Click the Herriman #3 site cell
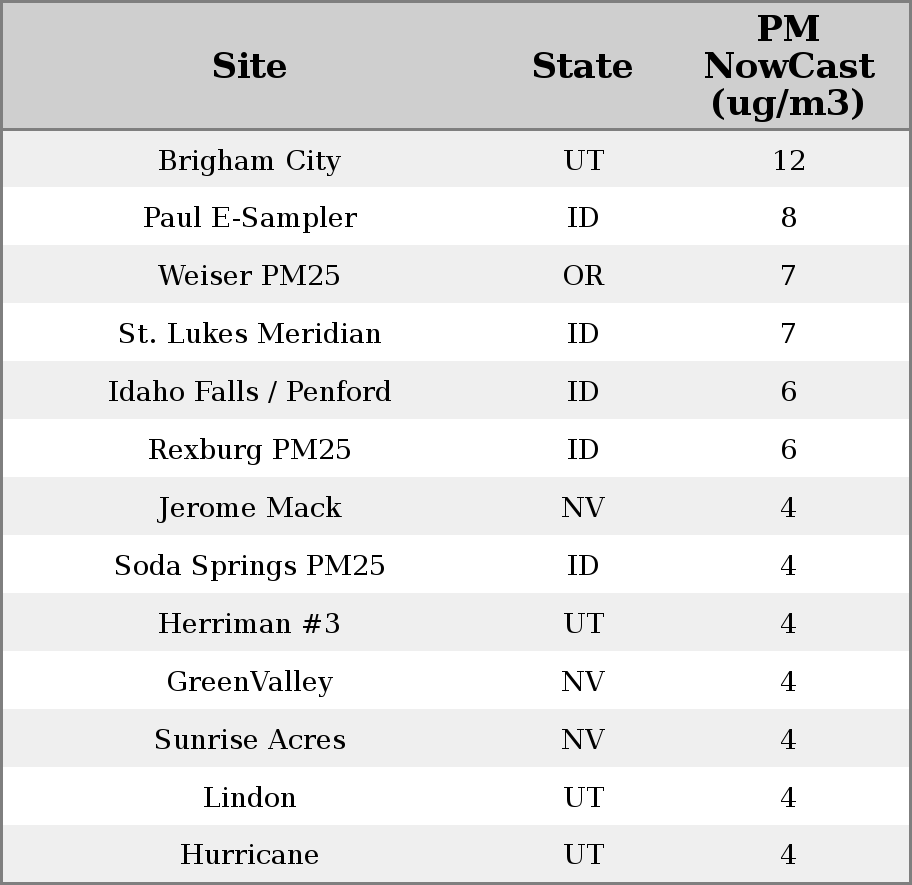The width and height of the screenshot is (912, 885). (249, 624)
